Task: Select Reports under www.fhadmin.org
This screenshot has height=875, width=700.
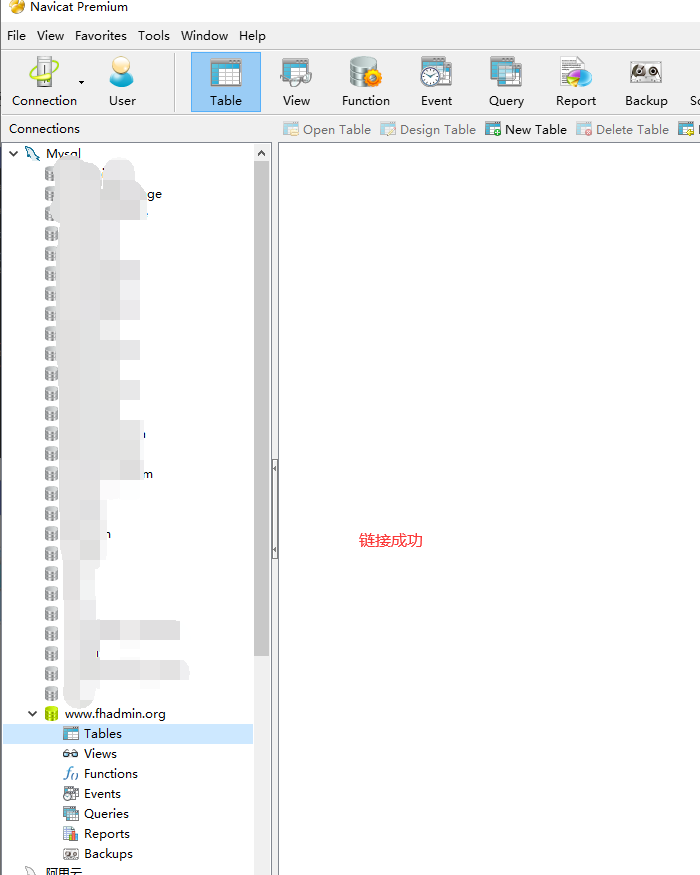Action: point(107,834)
